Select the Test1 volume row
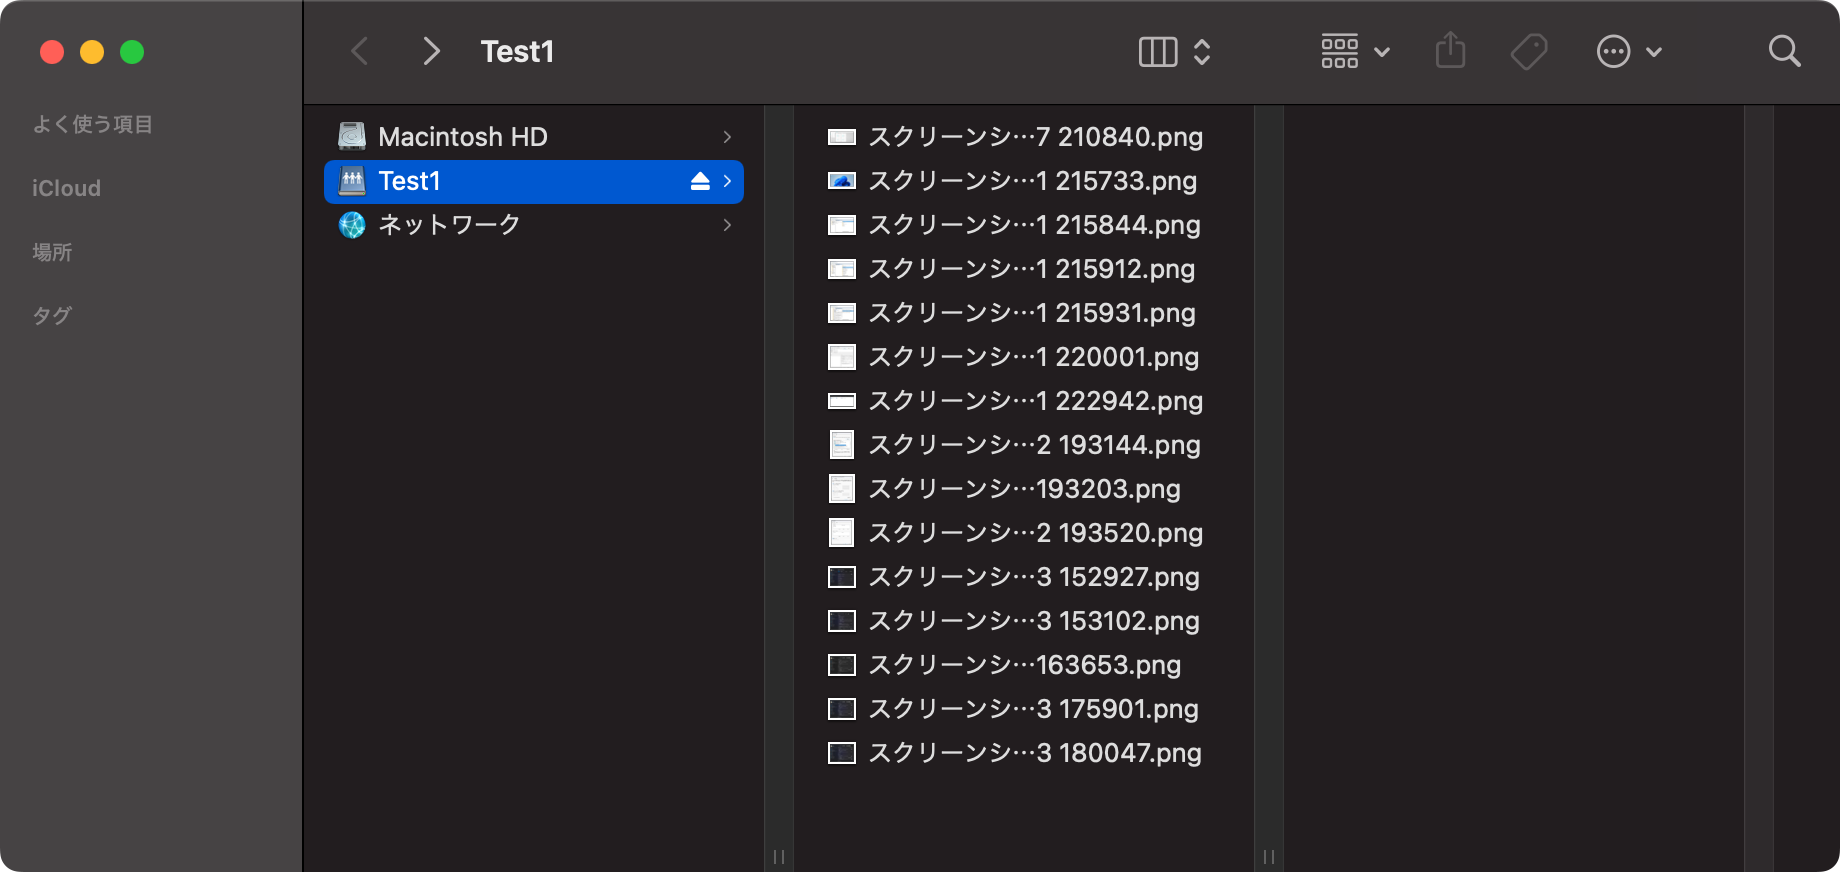 500,181
